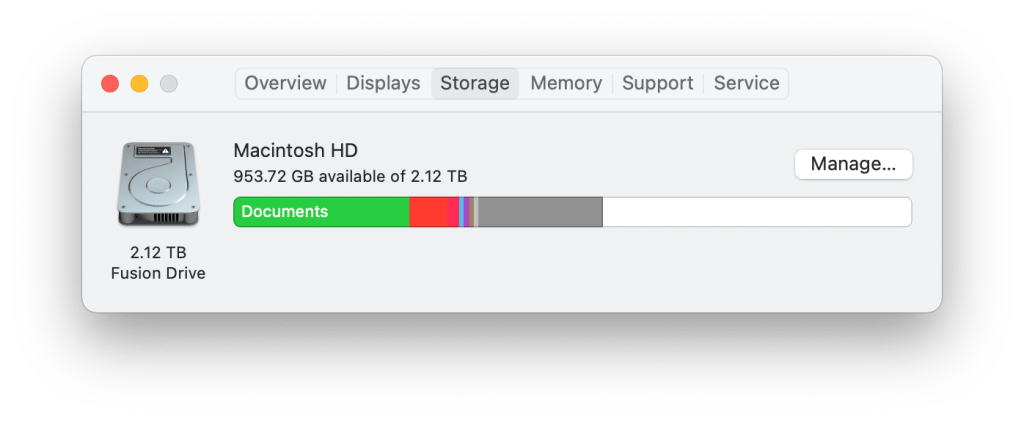Click the Fusion Drive label
Viewport: 1024px width, 421px height.
[157, 273]
